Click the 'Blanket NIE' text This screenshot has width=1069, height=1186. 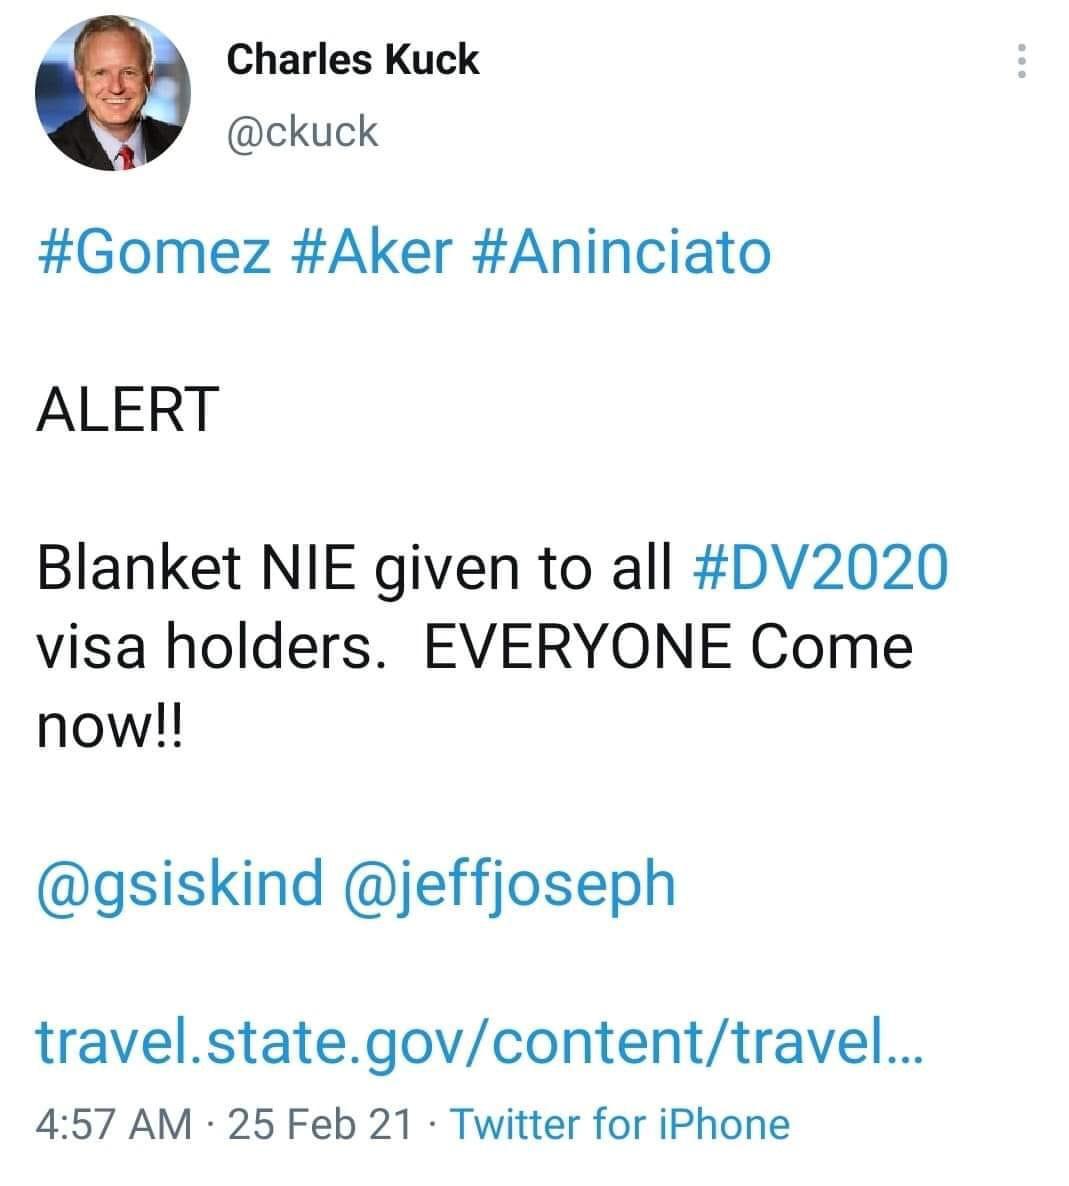point(196,568)
